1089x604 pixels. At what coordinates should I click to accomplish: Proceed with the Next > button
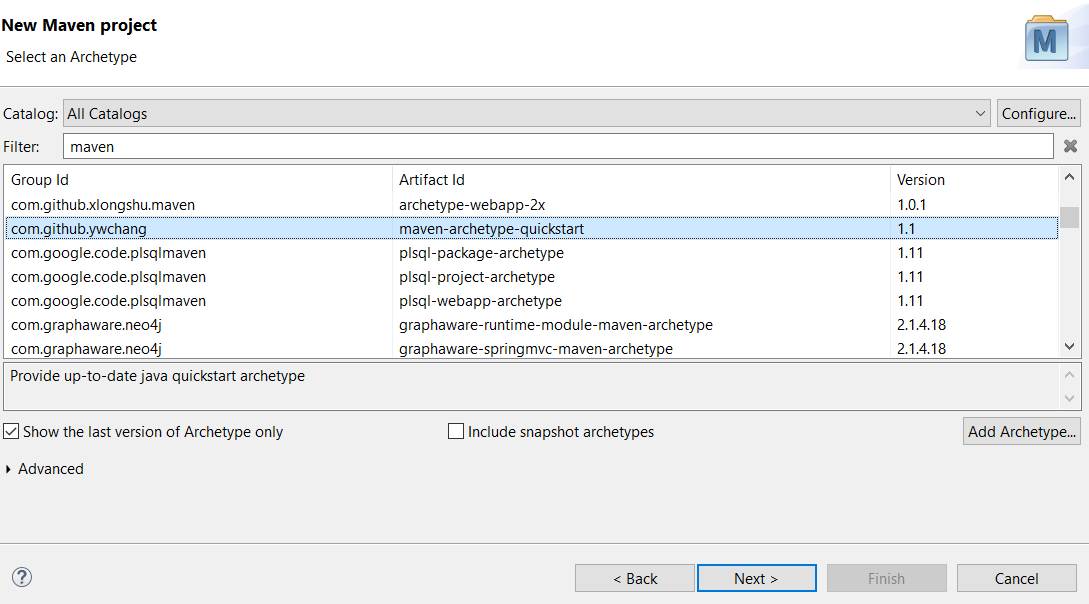click(x=756, y=578)
